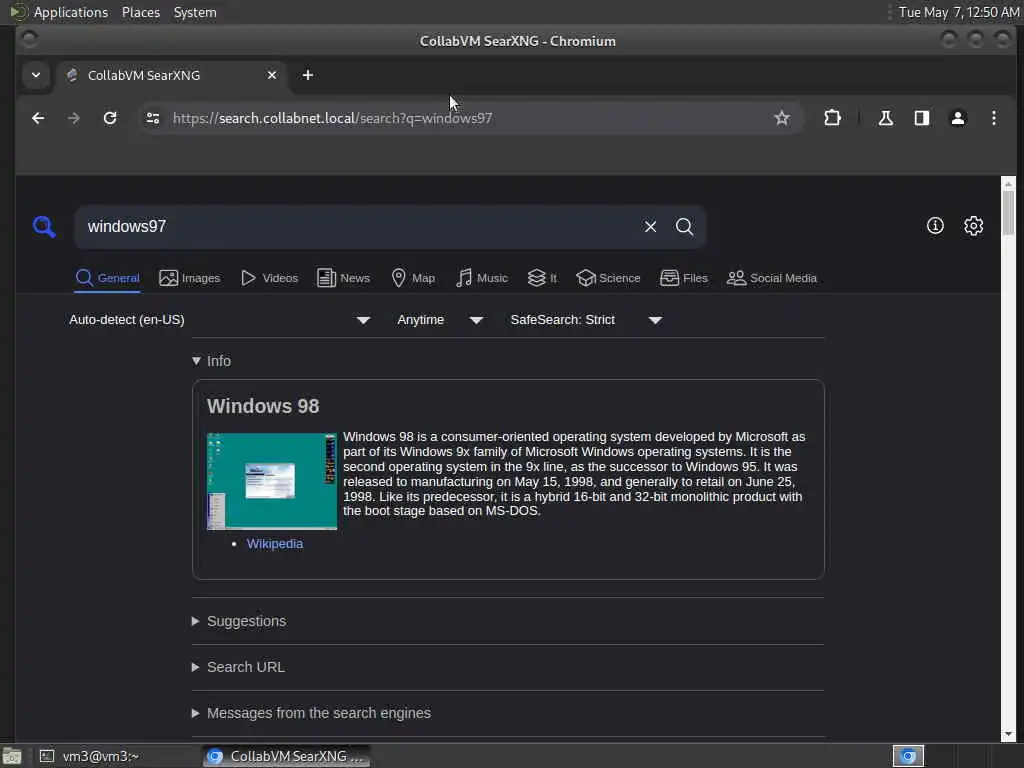Open the profile account icon
This screenshot has height=768, width=1024.
[x=957, y=118]
